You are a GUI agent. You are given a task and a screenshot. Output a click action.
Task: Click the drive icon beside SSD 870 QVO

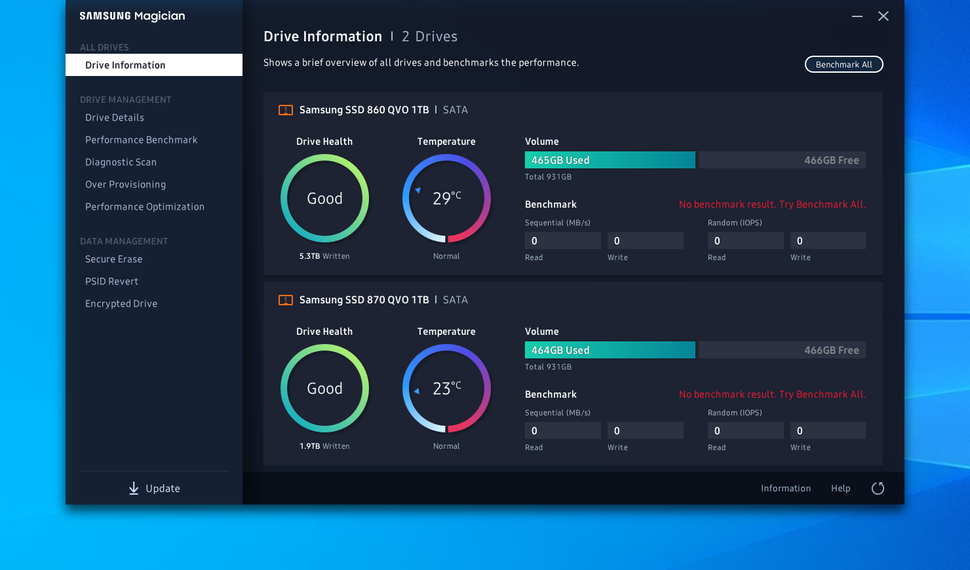coord(285,300)
